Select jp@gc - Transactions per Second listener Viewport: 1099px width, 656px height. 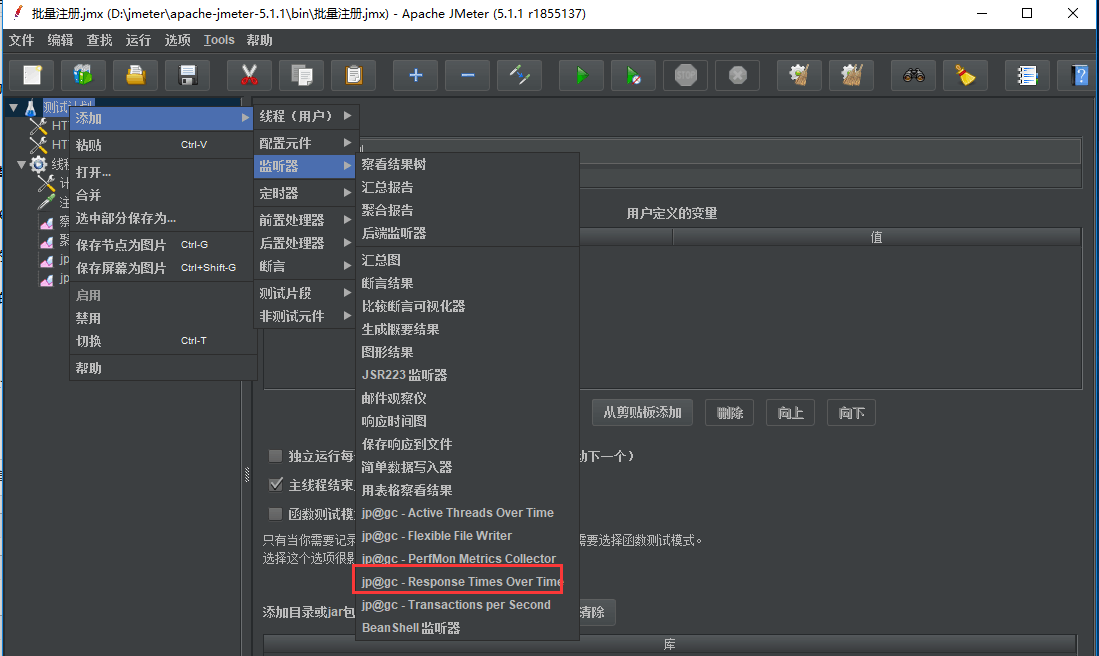467,605
